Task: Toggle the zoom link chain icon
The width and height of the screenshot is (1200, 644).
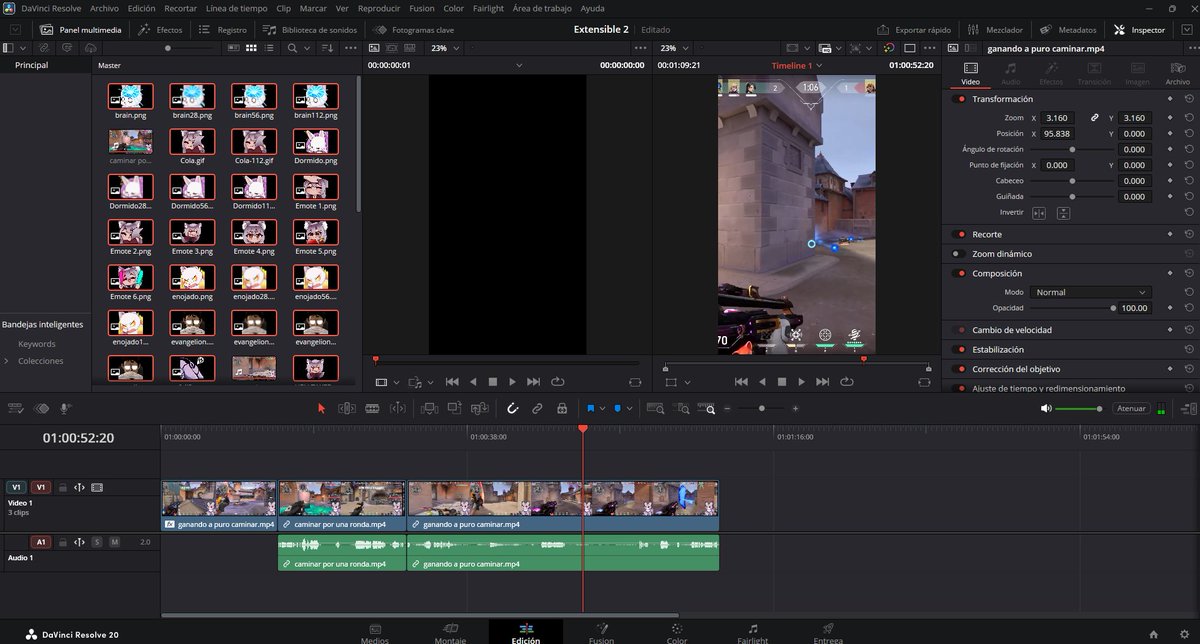Action: pyautogui.click(x=1095, y=118)
